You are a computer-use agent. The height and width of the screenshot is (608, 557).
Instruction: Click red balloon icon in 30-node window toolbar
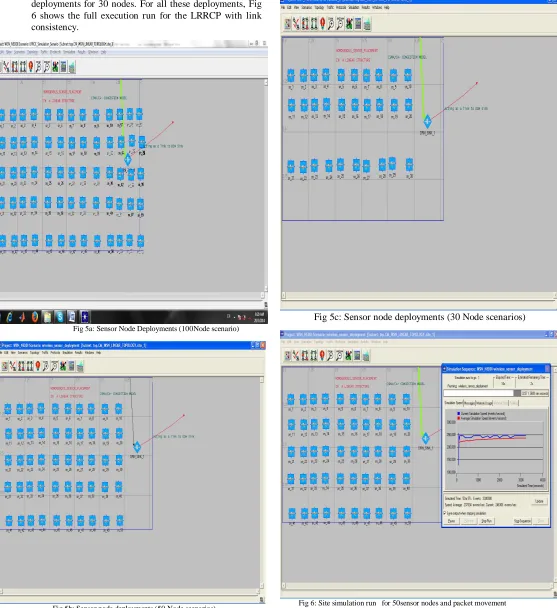[x=322, y=24]
